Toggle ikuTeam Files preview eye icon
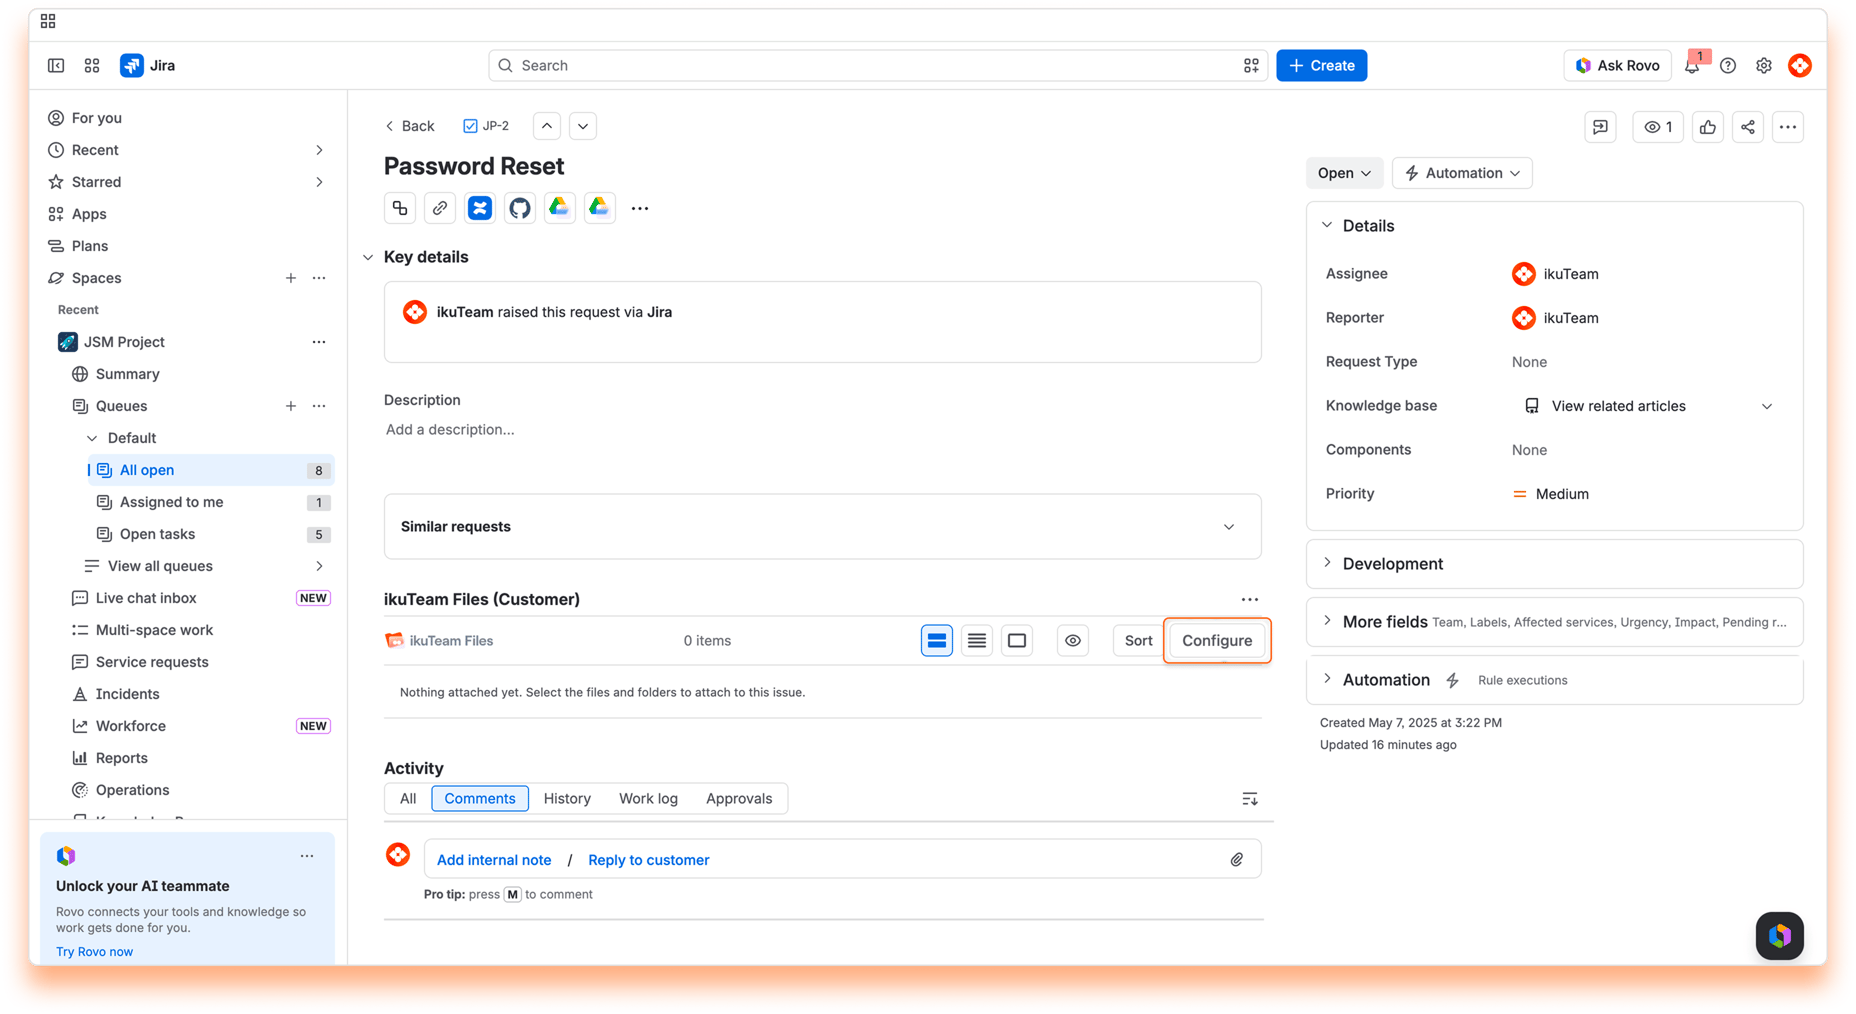 click(1073, 641)
